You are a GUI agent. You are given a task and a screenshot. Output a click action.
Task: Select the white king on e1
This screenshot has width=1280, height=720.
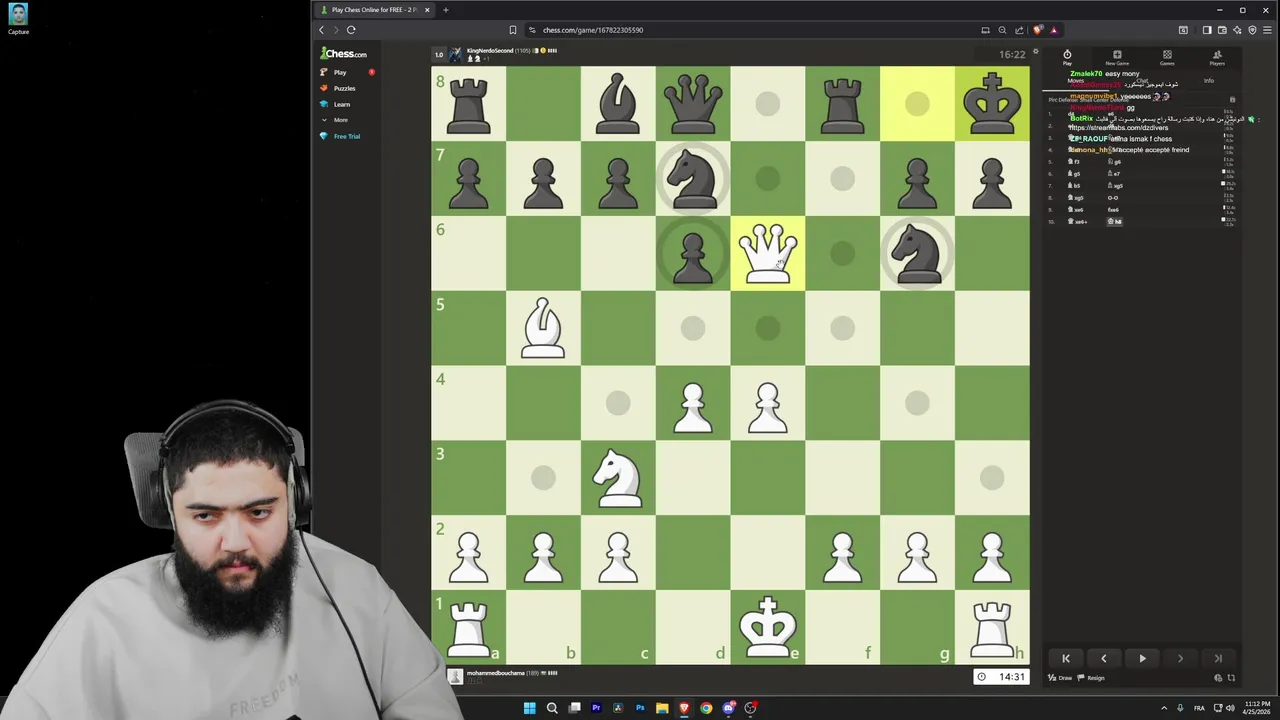click(768, 627)
